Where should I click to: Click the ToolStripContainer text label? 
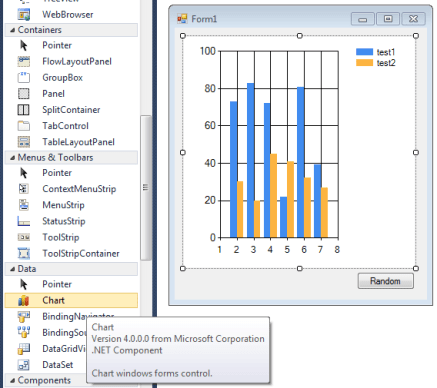pos(81,253)
